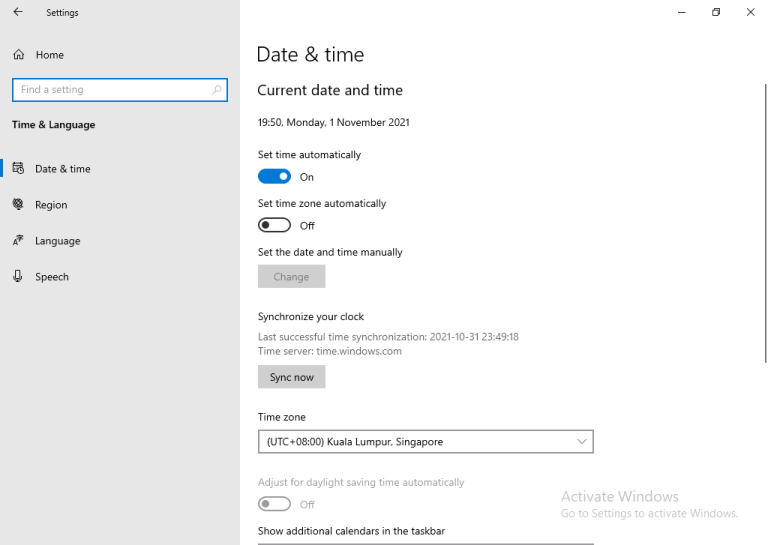The height and width of the screenshot is (545, 768).
Task: Restore down the Settings window
Action: tap(716, 12)
